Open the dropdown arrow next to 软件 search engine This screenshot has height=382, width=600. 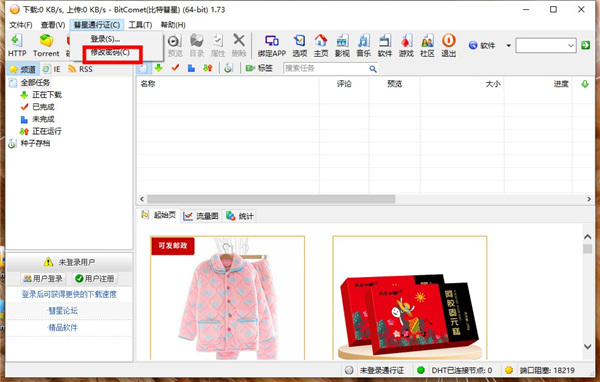508,46
